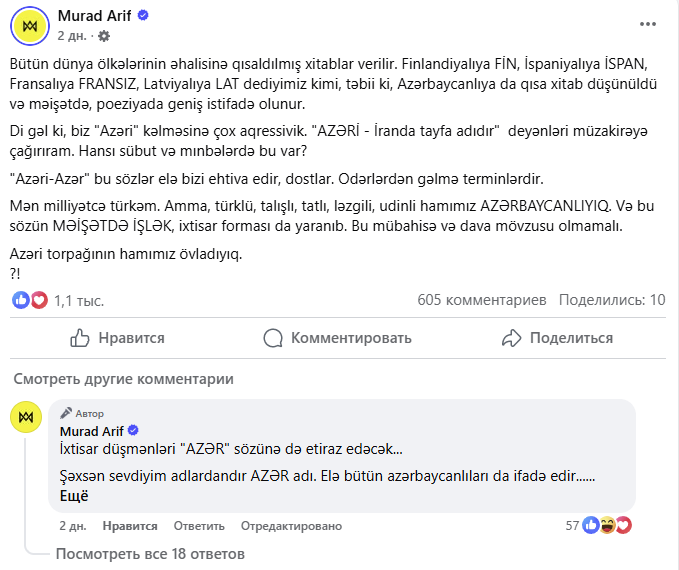Open post audience settings gear icon

103,36
